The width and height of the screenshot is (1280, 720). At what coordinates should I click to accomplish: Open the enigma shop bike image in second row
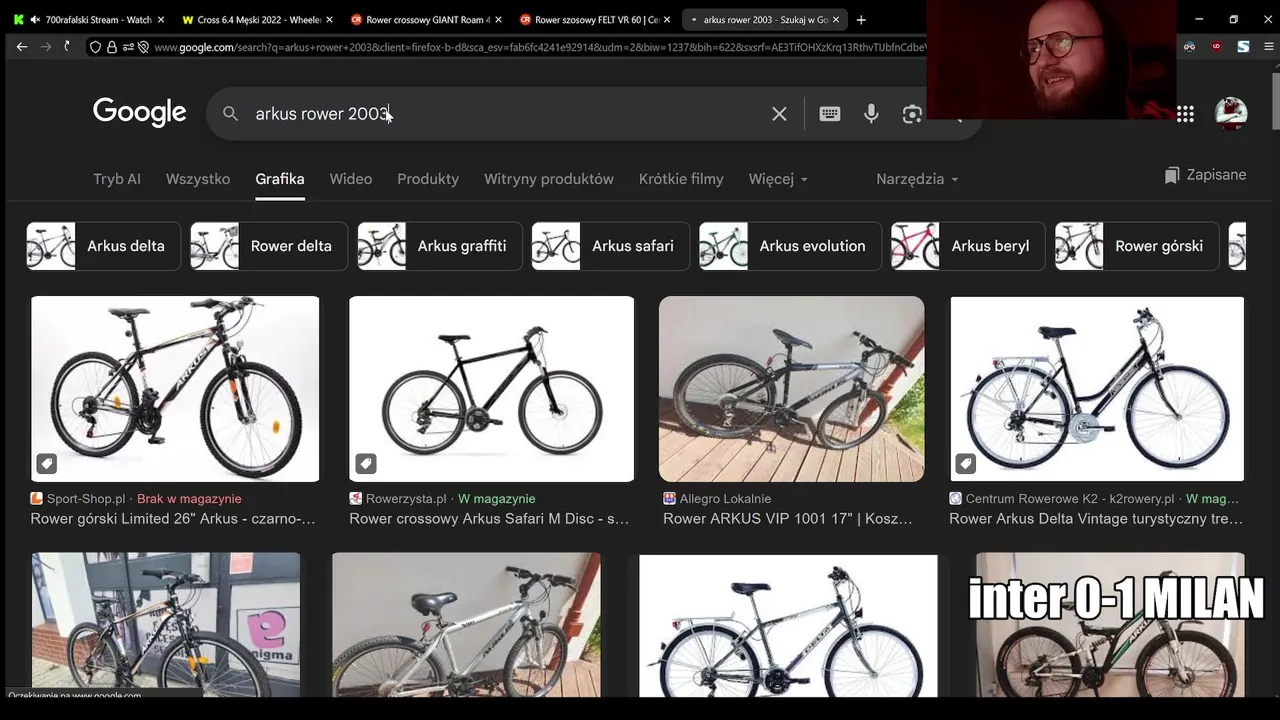[165, 625]
